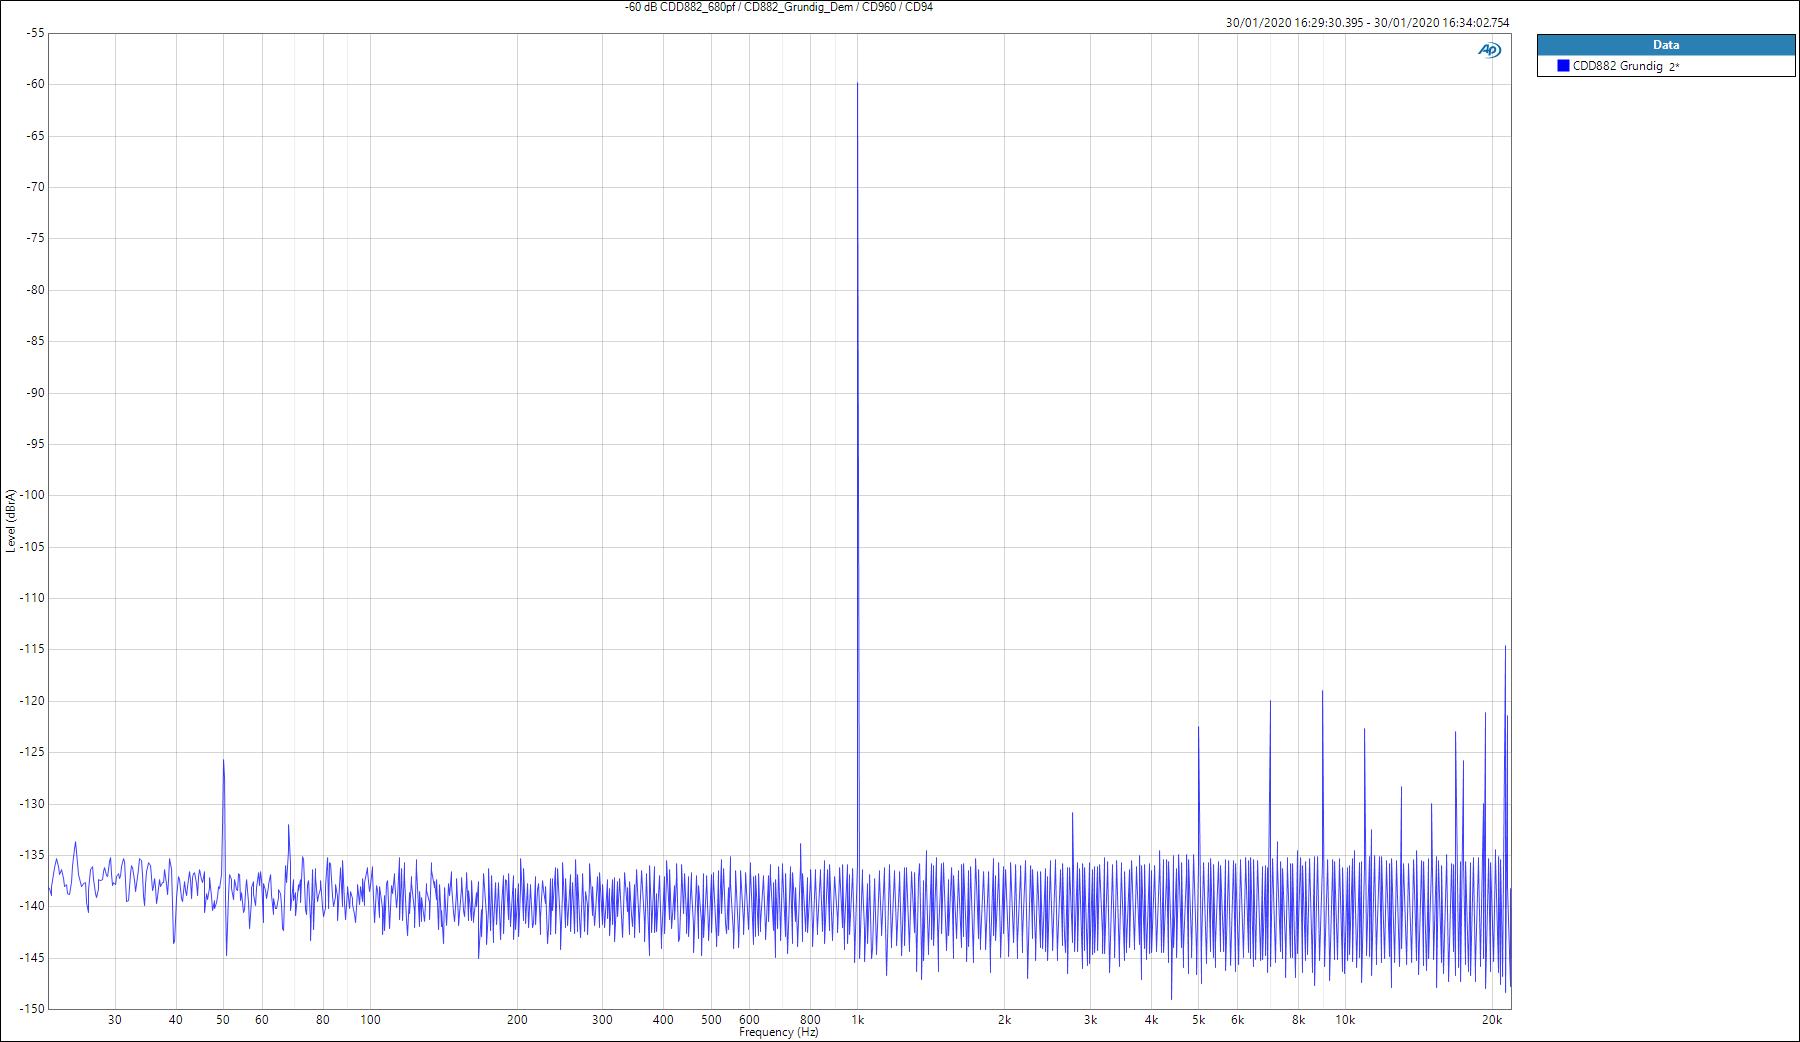The width and height of the screenshot is (1800, 1042).
Task: Click the Data legend header
Action: point(1665,45)
